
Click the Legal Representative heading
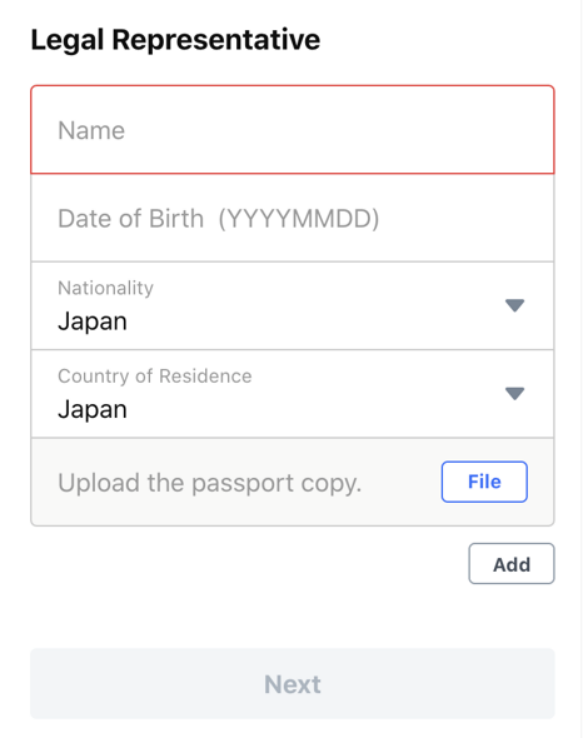coord(176,40)
